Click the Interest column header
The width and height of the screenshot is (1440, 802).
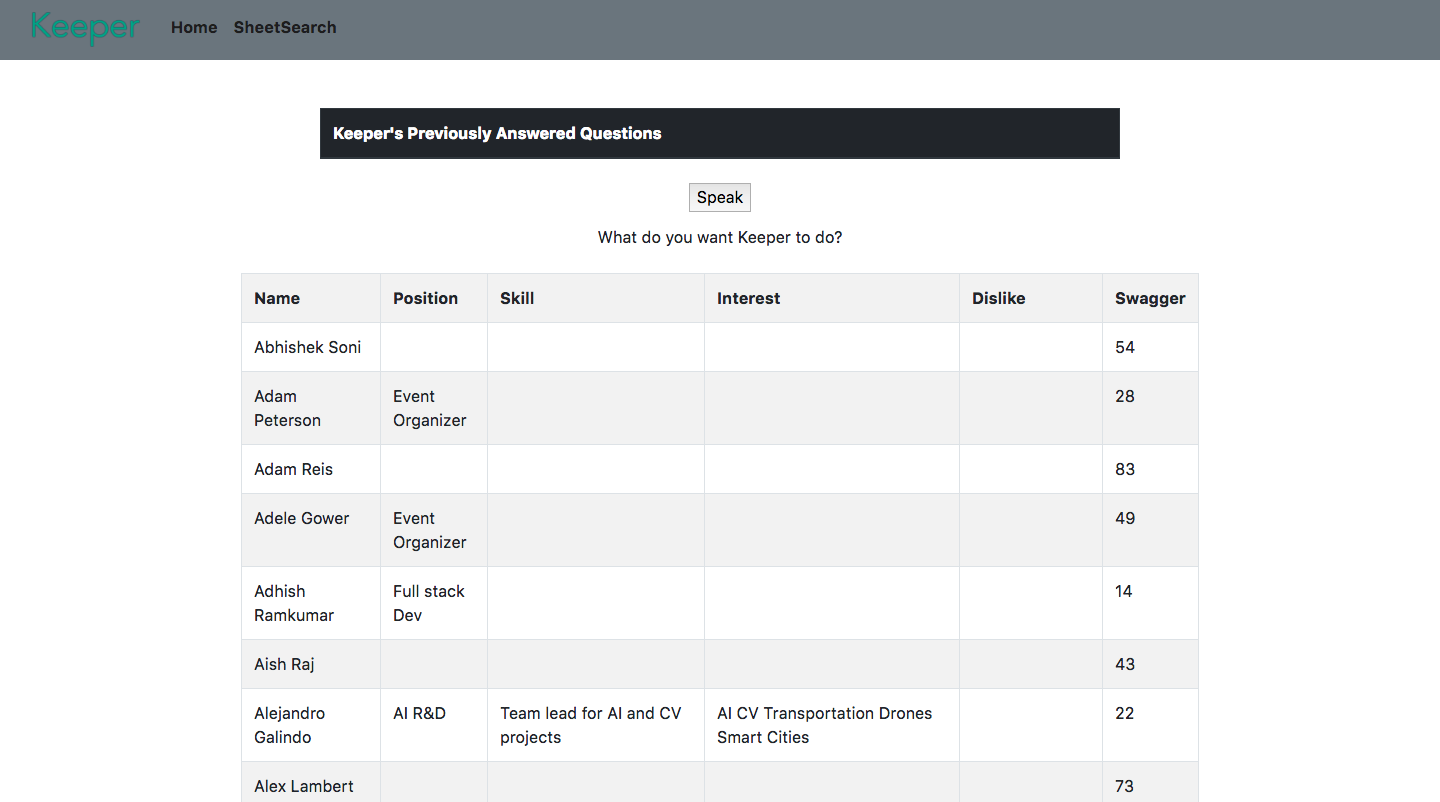click(x=832, y=298)
